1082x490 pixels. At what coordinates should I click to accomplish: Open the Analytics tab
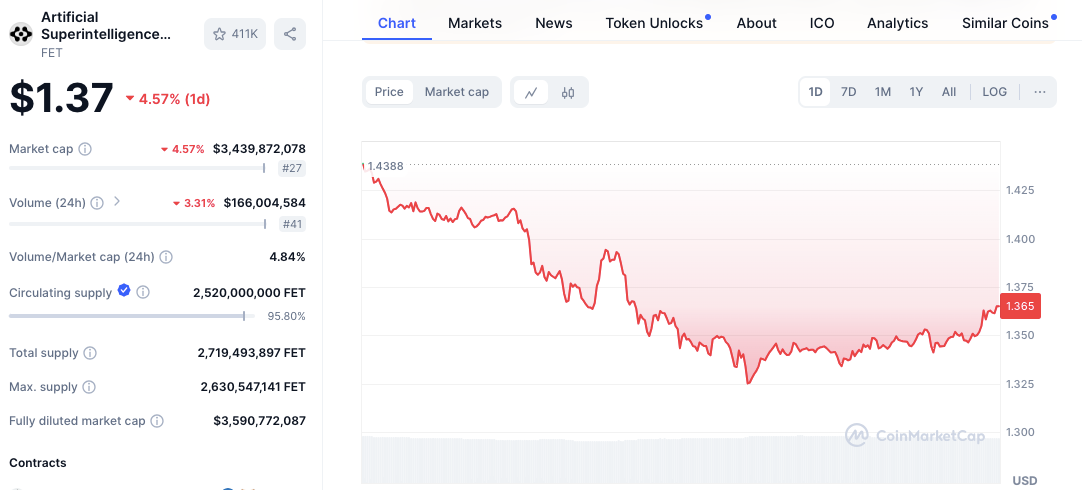897,23
